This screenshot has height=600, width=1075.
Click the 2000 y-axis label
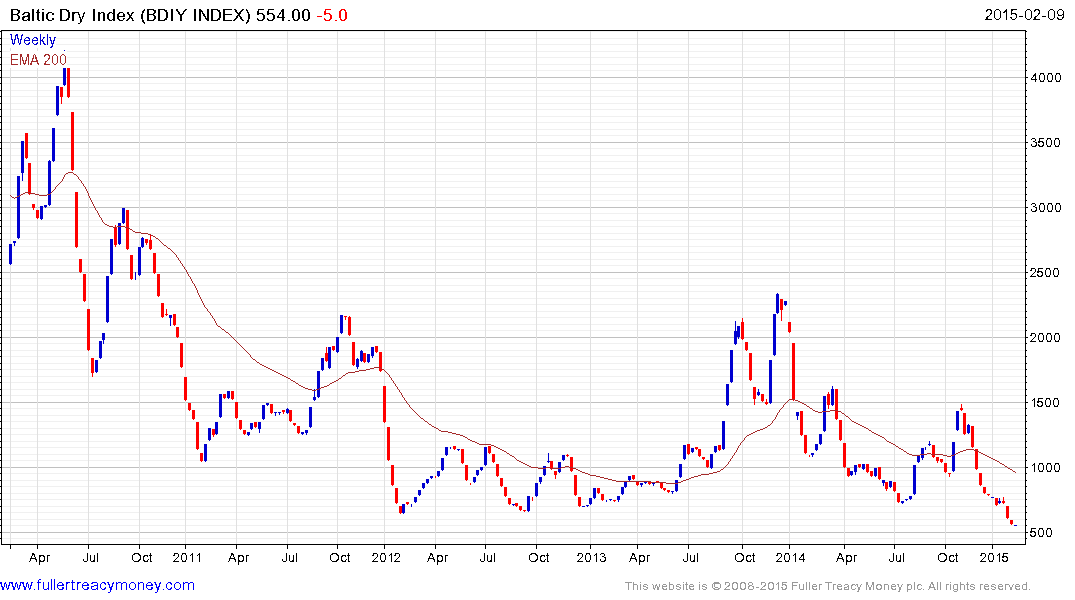tap(1046, 337)
